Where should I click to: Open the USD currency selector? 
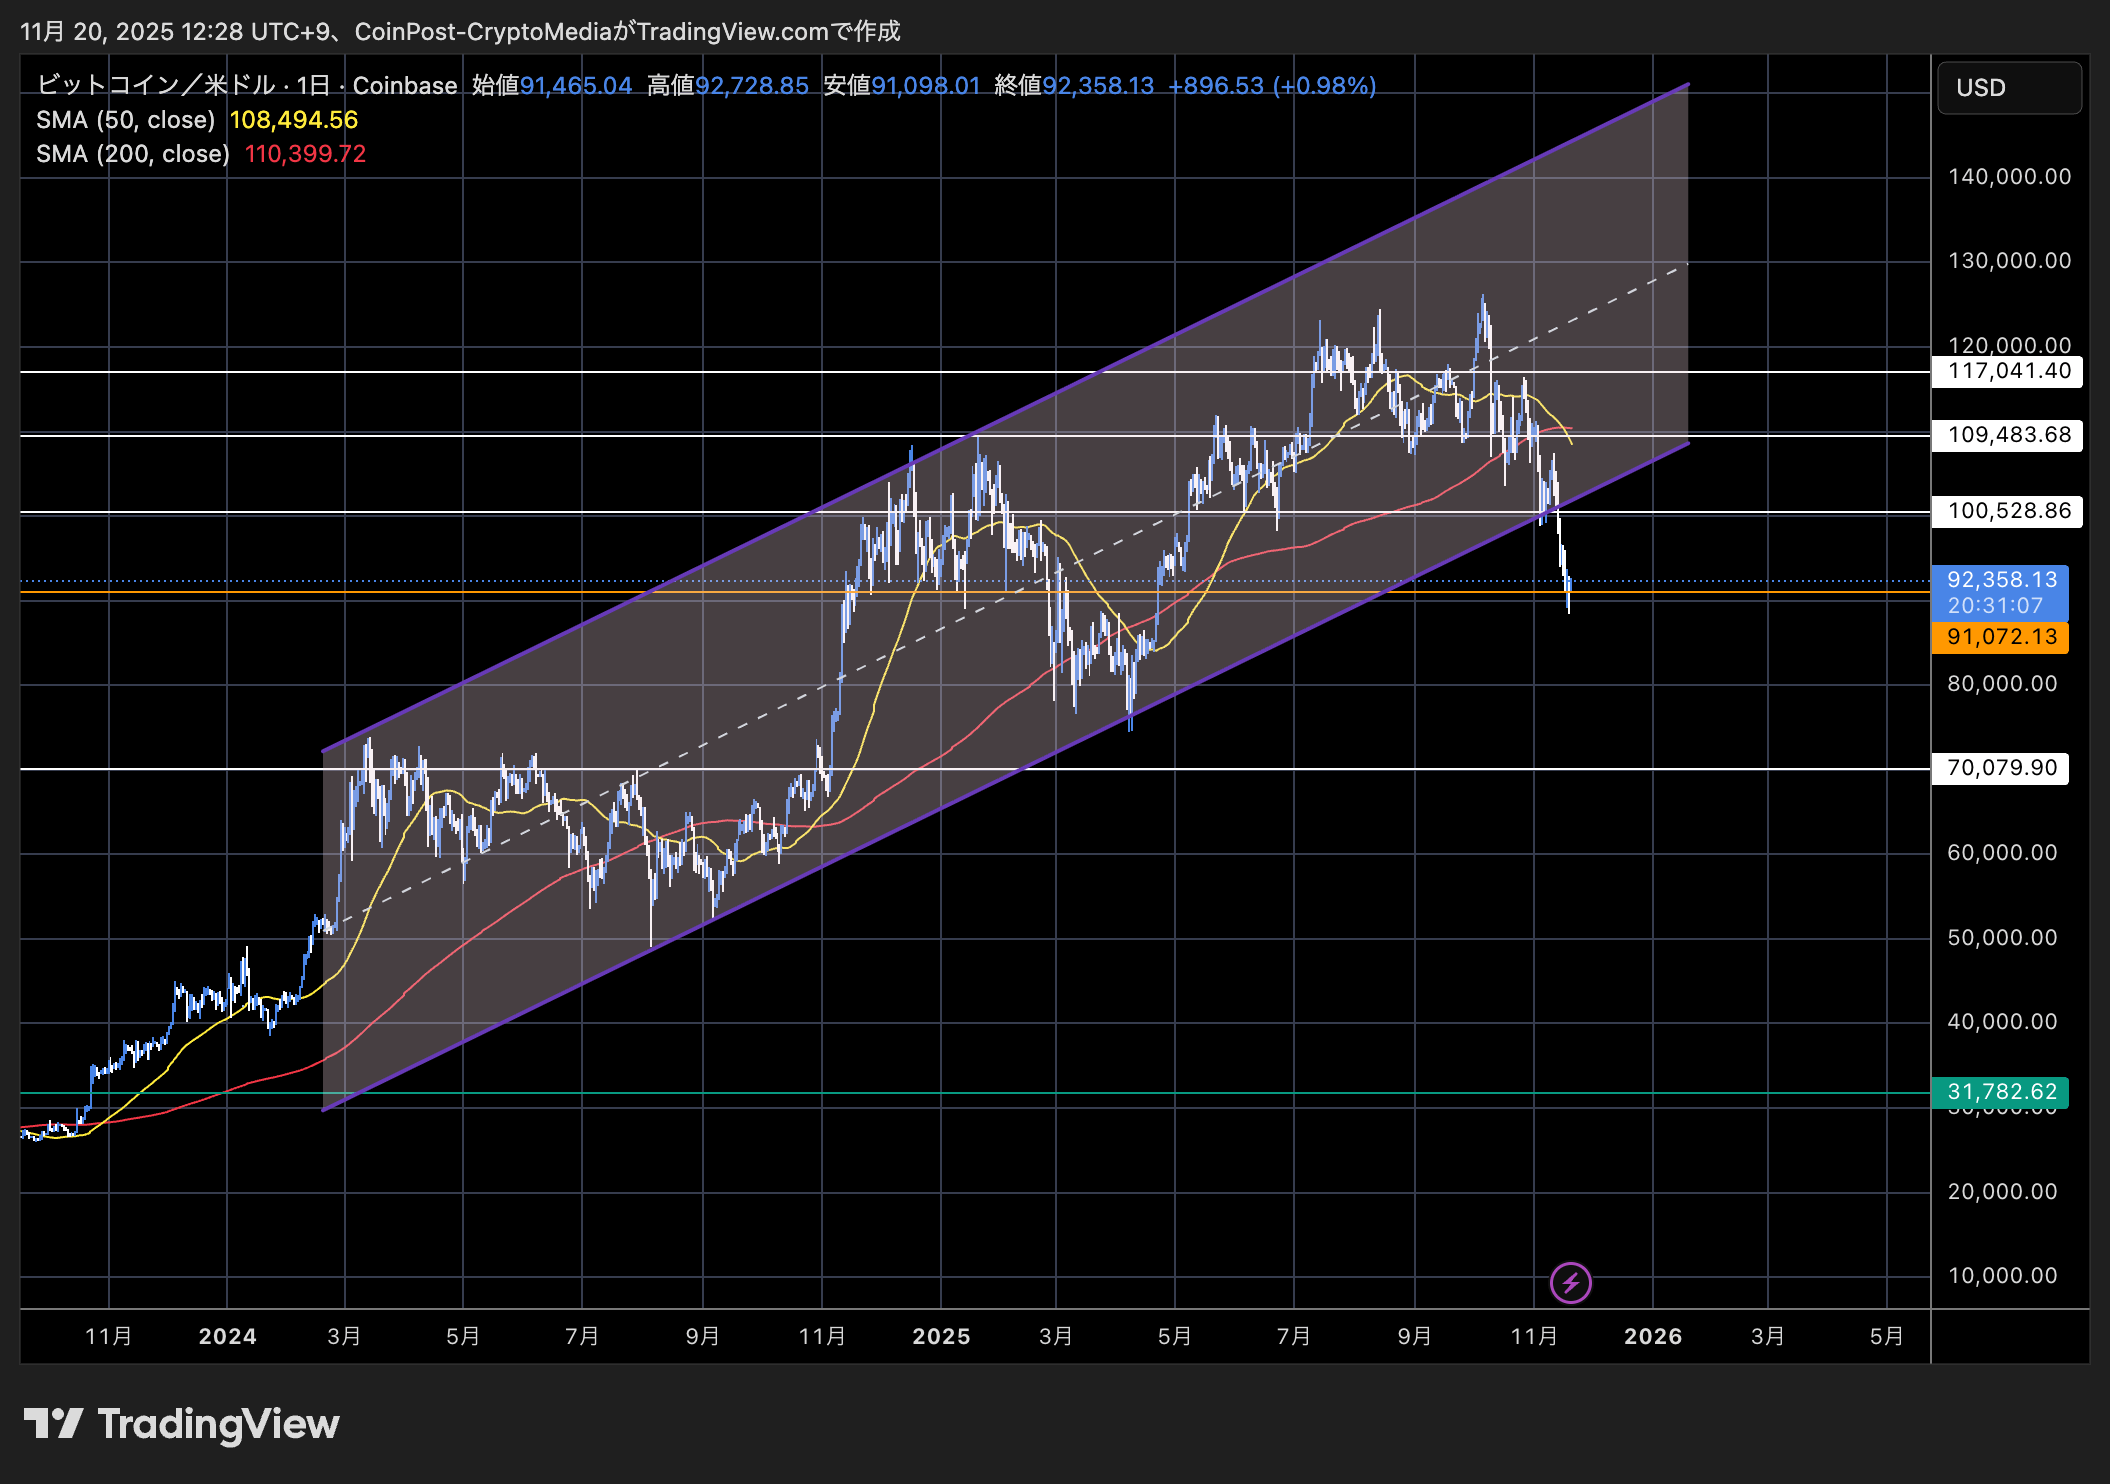tap(2008, 88)
